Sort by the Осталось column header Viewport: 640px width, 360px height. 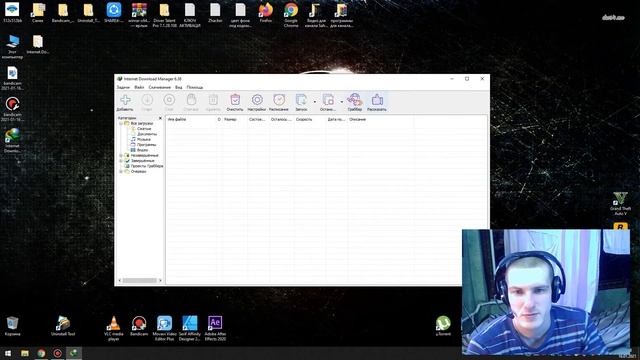coord(281,120)
